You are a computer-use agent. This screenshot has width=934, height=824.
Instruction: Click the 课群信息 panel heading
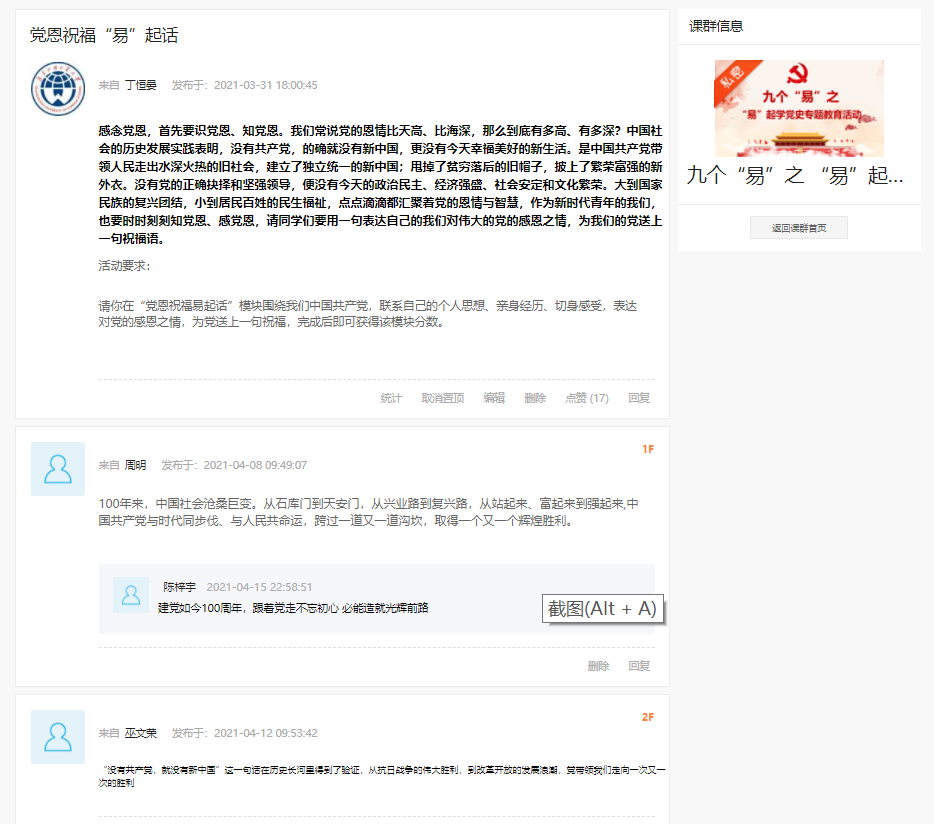716,26
